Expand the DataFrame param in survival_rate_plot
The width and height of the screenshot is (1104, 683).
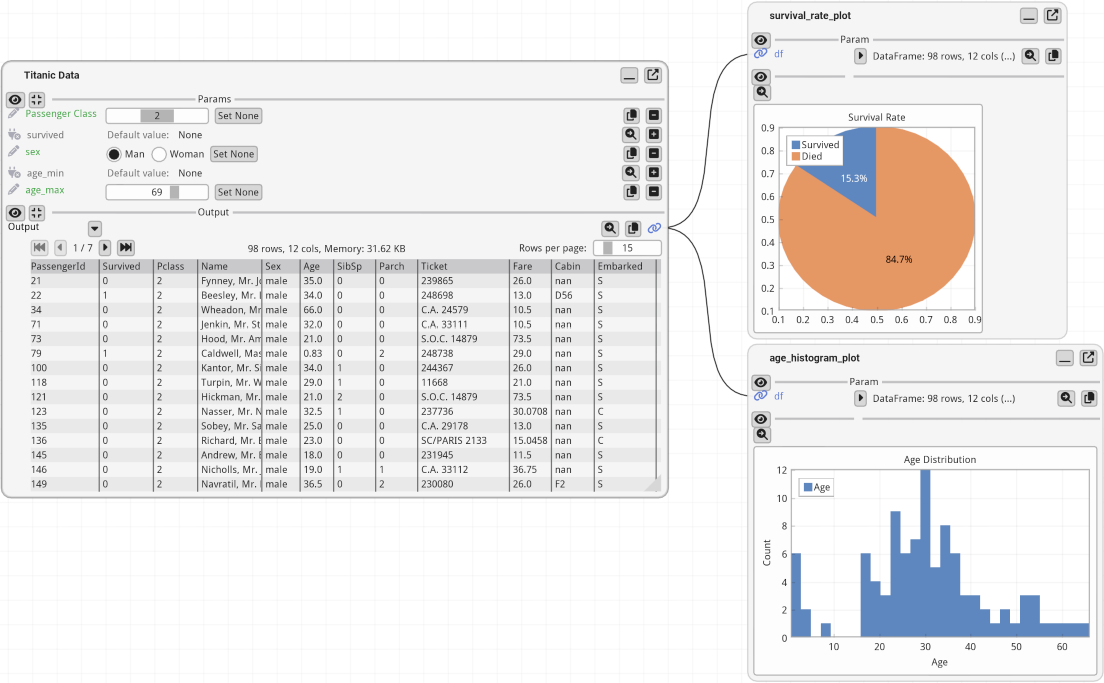(x=858, y=56)
